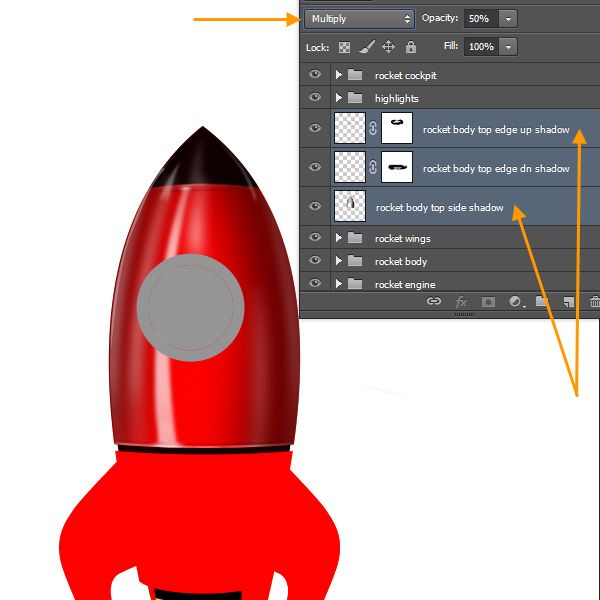
Task: Expand the rocket wings group
Action: 339,238
